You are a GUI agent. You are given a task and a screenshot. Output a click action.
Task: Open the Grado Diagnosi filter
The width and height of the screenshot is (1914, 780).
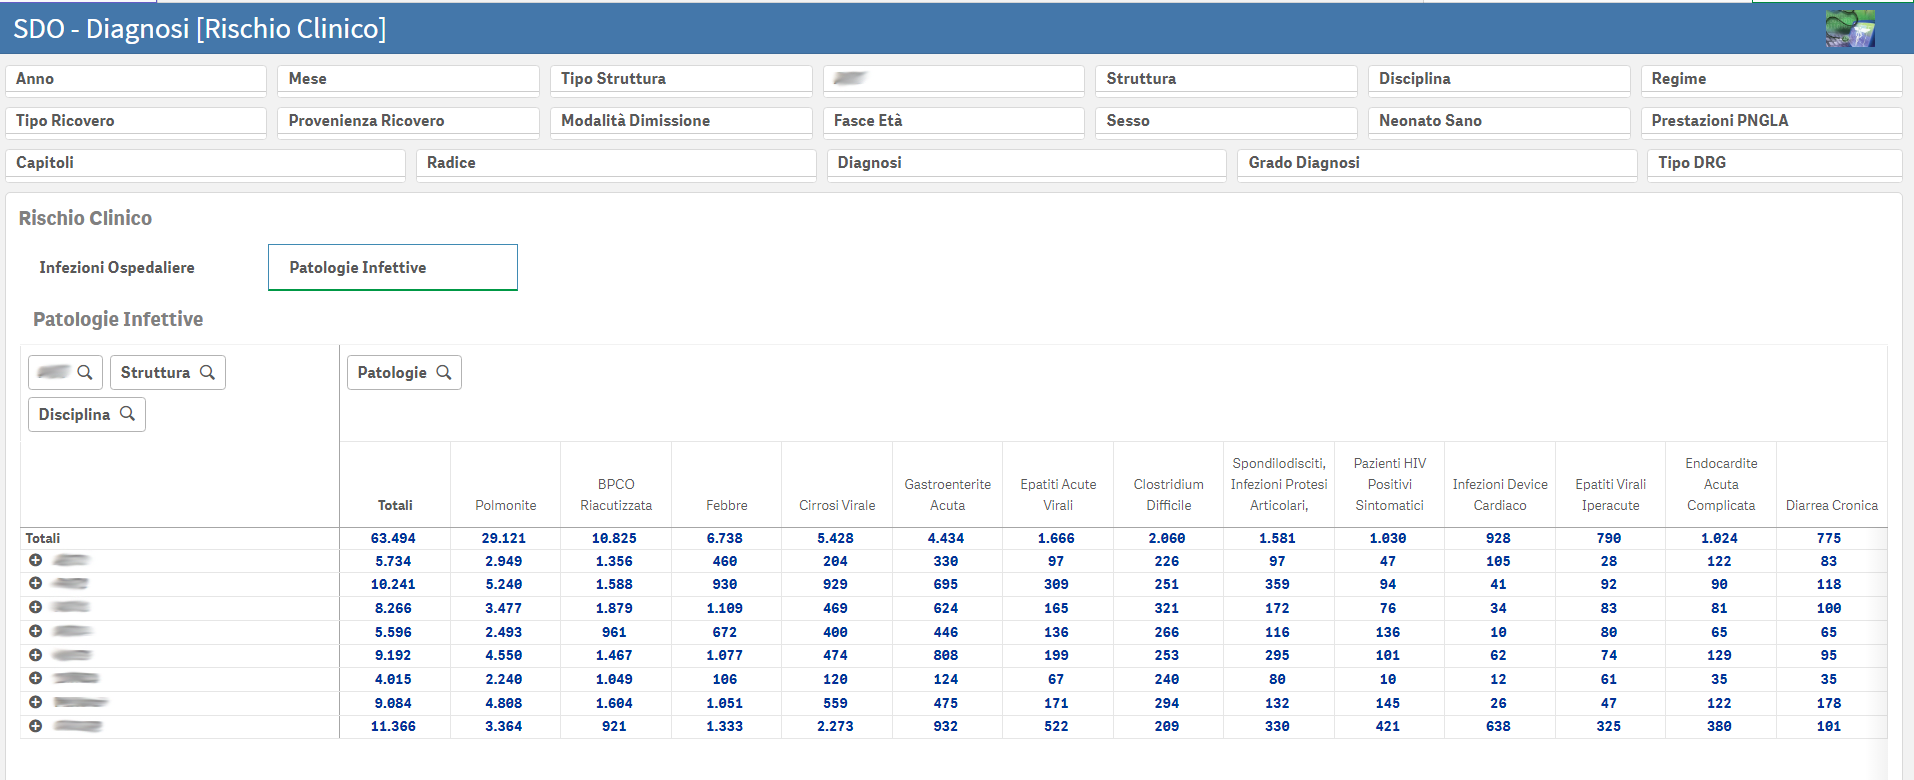tap(1437, 163)
